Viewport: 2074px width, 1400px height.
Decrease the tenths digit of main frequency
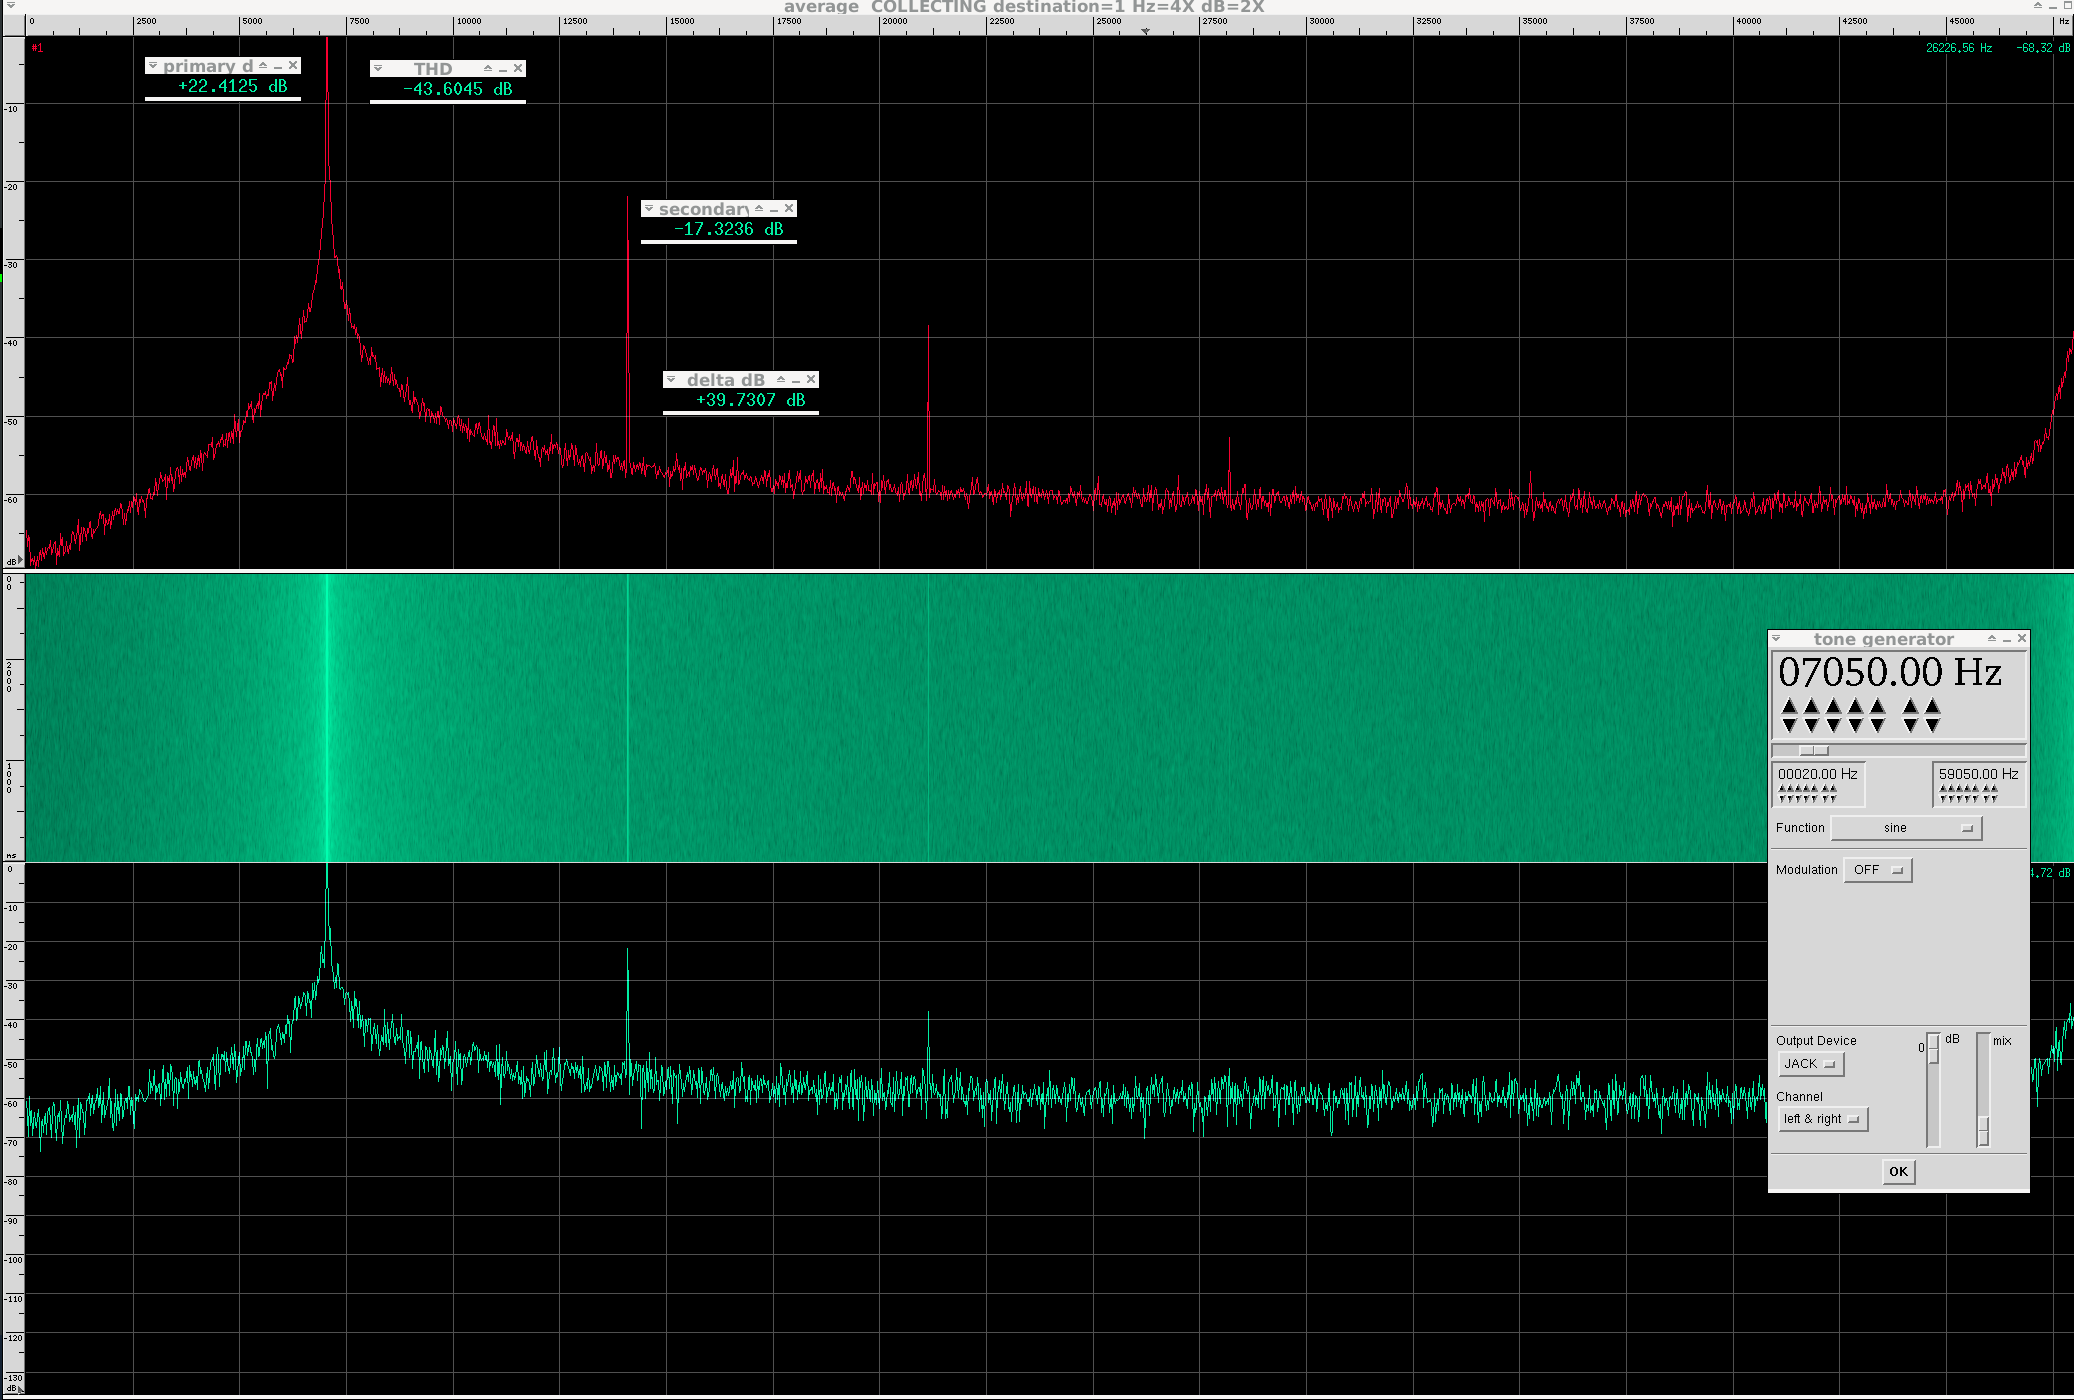1911,725
